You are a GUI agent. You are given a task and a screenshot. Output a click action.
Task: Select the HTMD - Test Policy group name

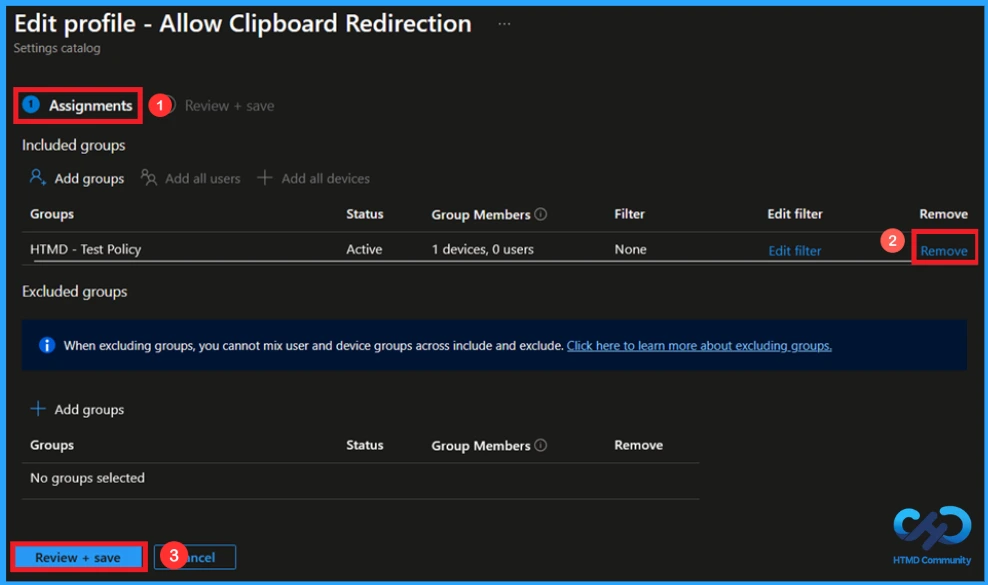(86, 249)
